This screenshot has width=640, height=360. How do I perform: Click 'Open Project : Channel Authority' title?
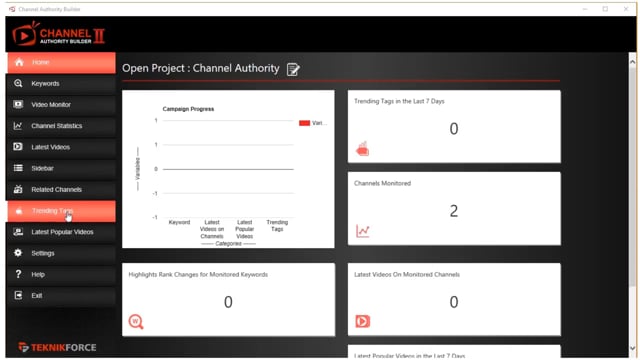click(x=200, y=68)
